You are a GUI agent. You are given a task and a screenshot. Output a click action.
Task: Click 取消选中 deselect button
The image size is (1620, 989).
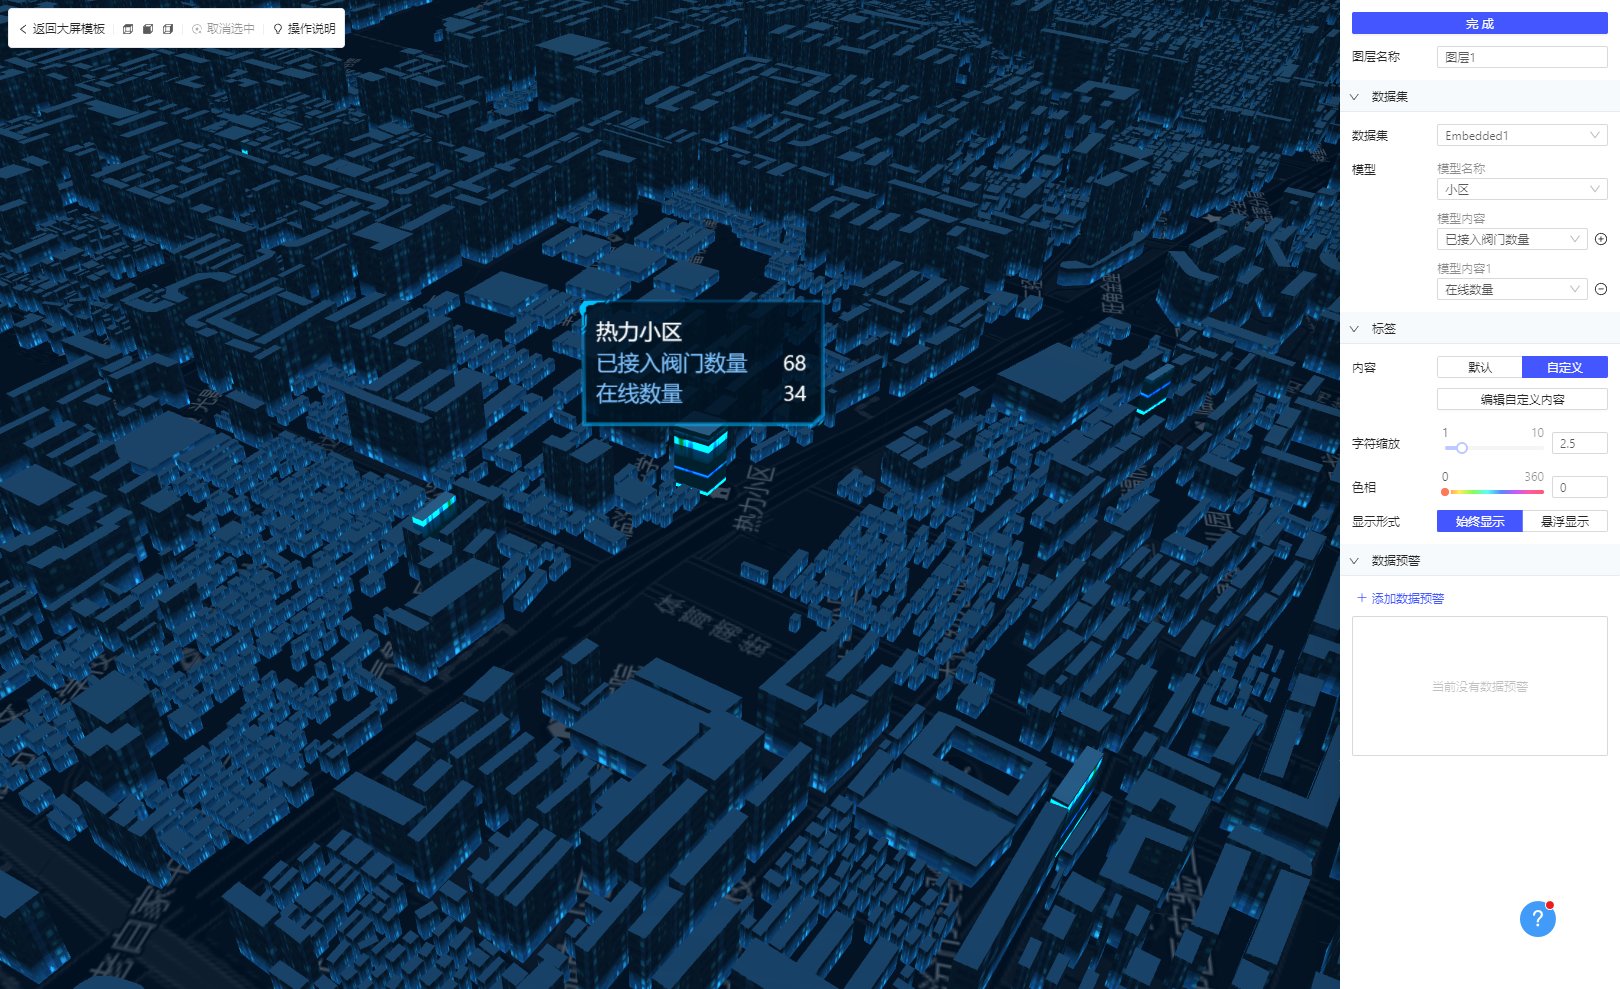click(x=223, y=29)
